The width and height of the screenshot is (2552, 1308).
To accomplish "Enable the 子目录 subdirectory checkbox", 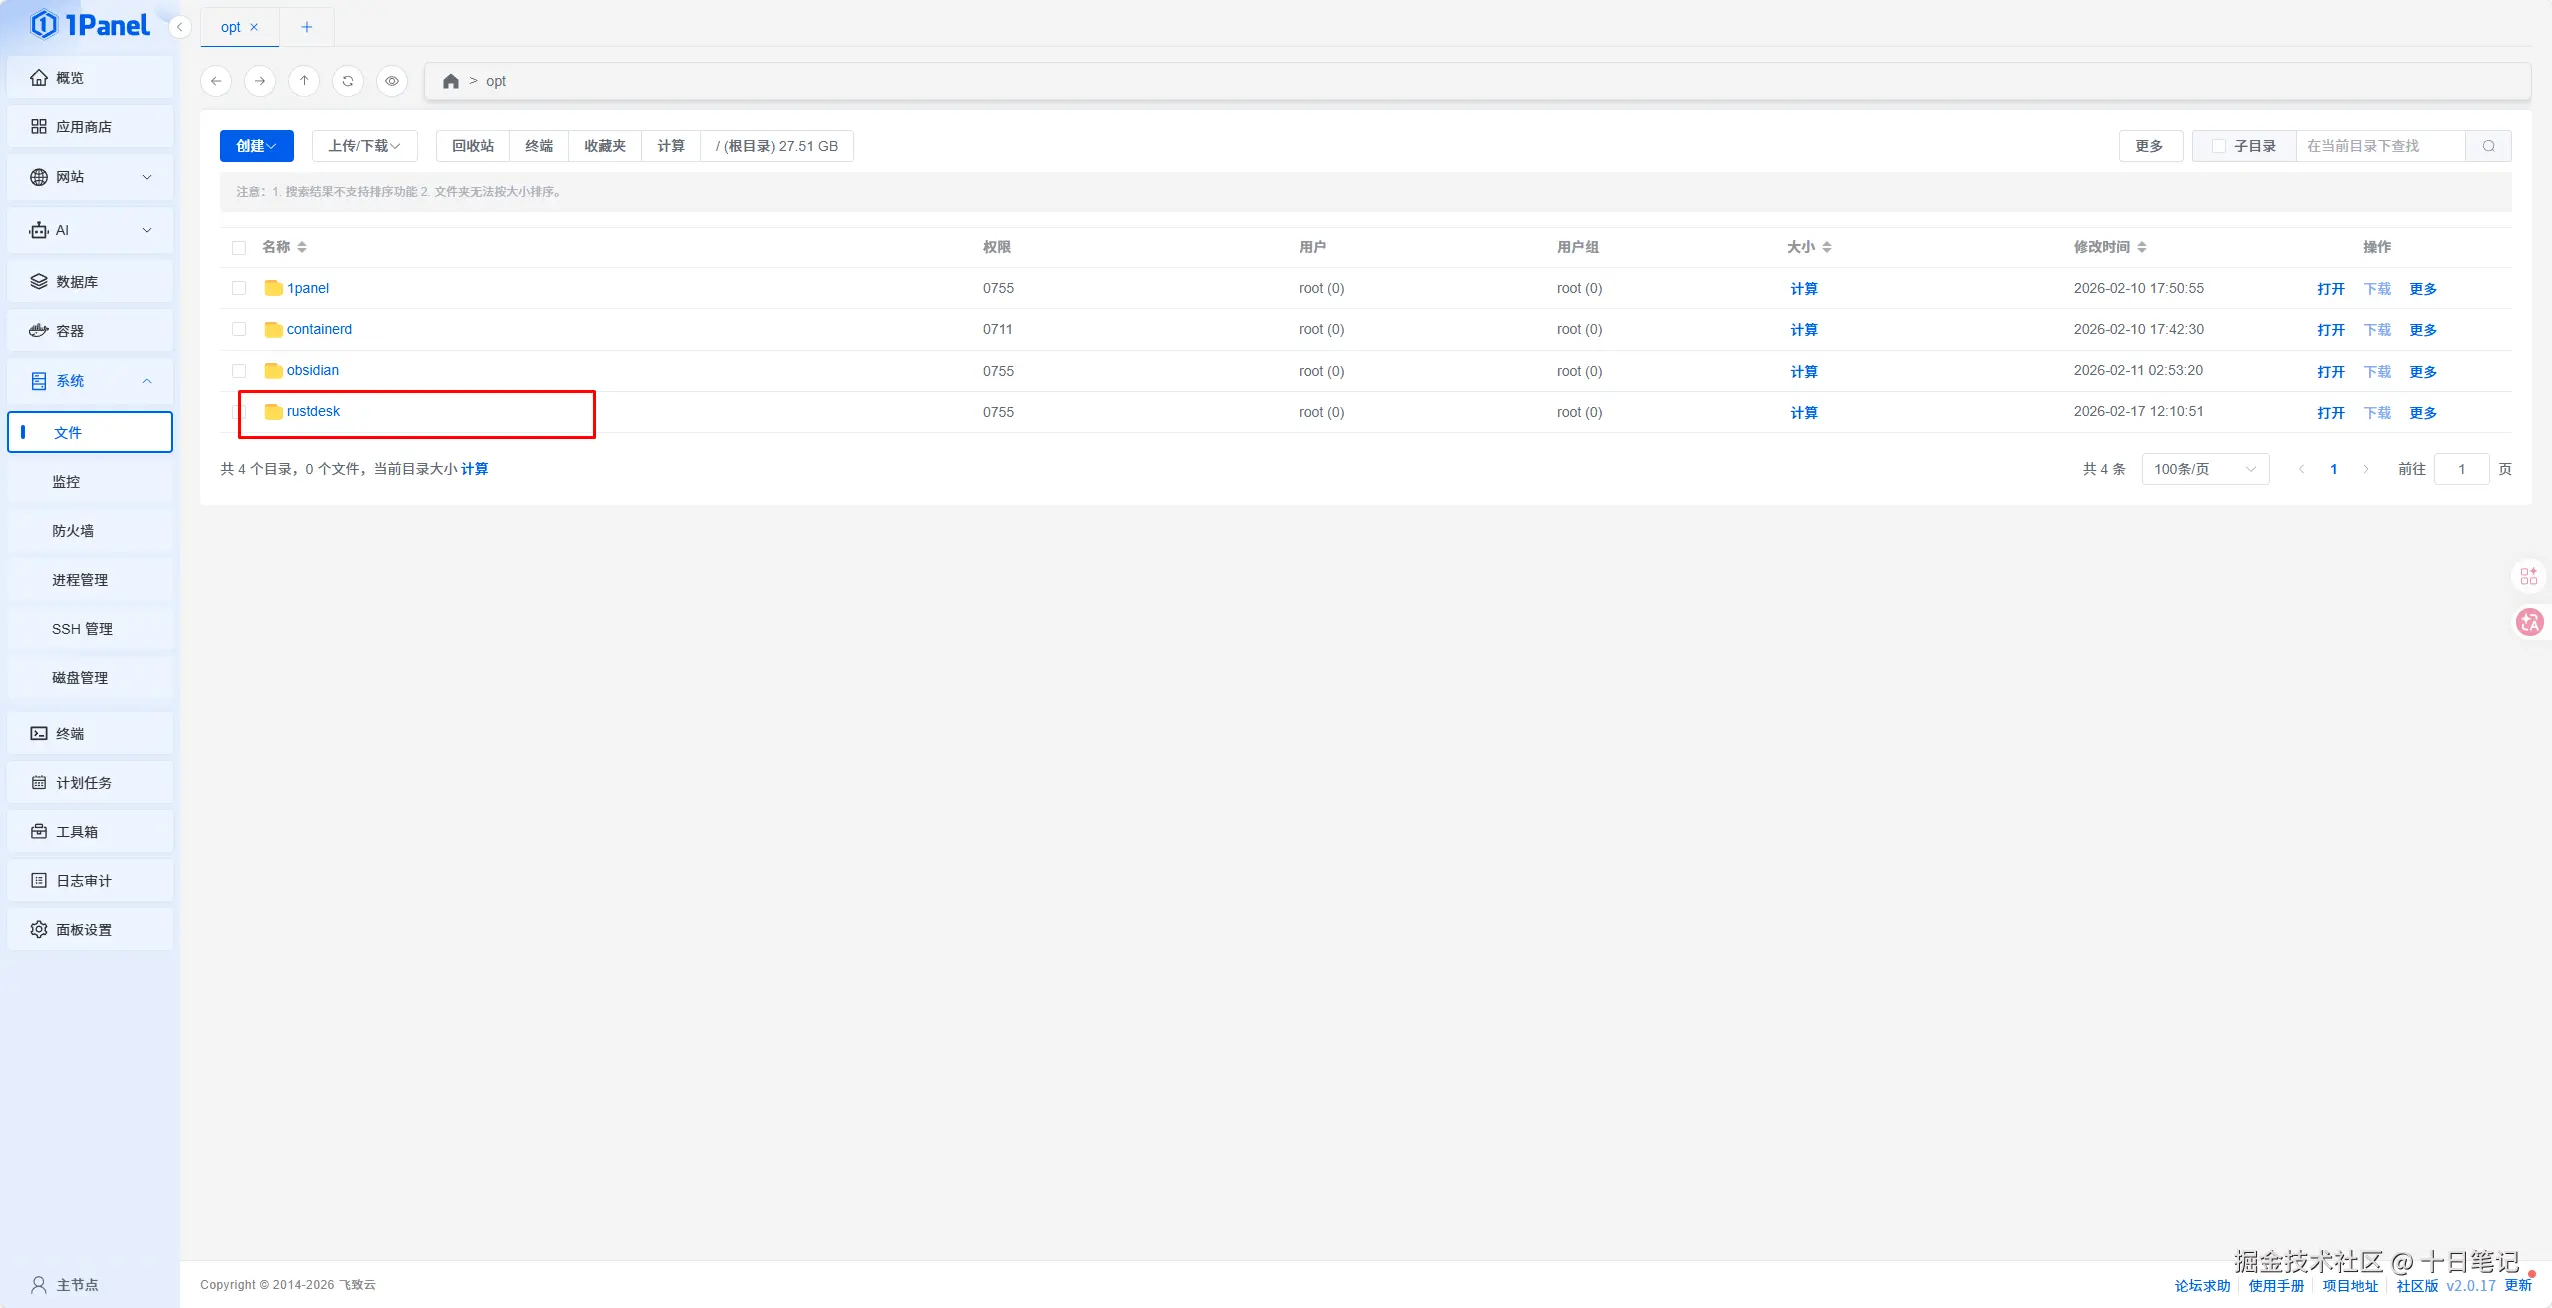I will pos(2219,146).
